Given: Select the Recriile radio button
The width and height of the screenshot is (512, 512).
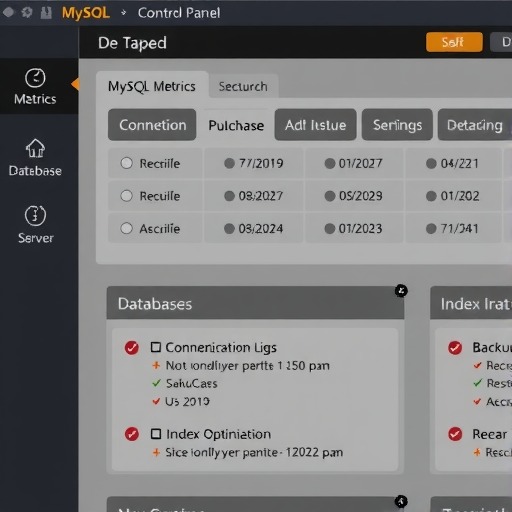Looking at the screenshot, I should (127, 163).
